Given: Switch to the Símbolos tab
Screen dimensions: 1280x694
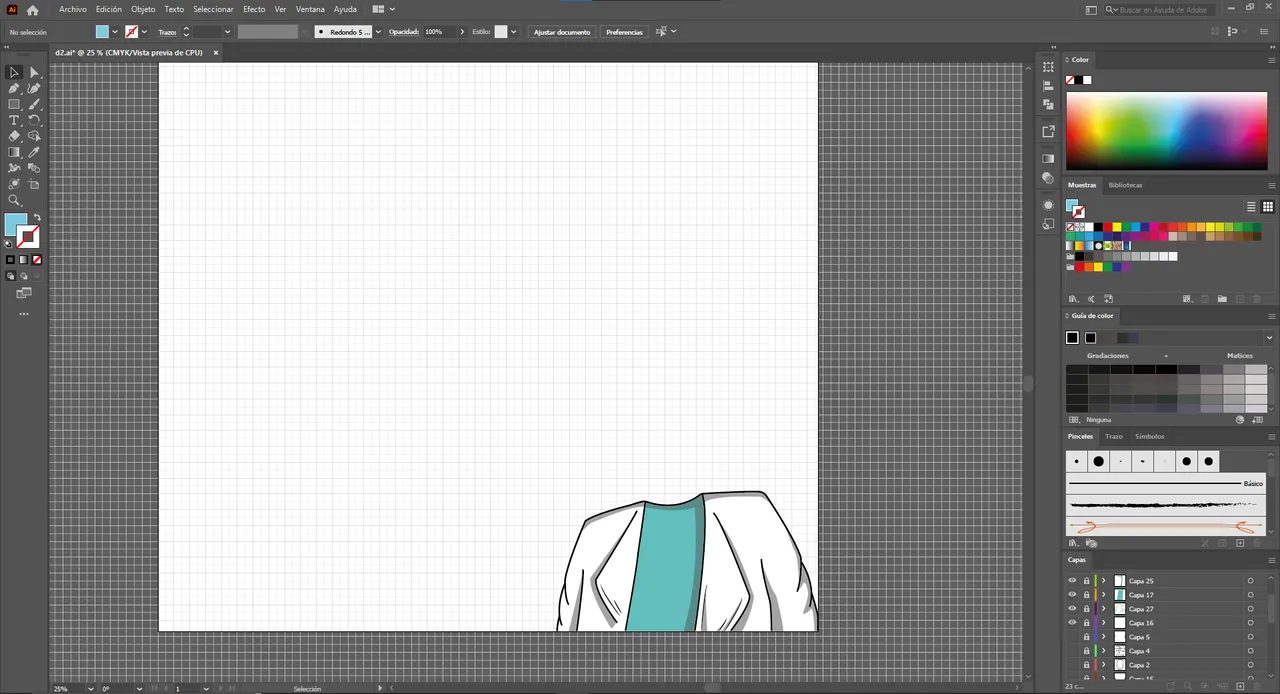Looking at the screenshot, I should [1149, 436].
